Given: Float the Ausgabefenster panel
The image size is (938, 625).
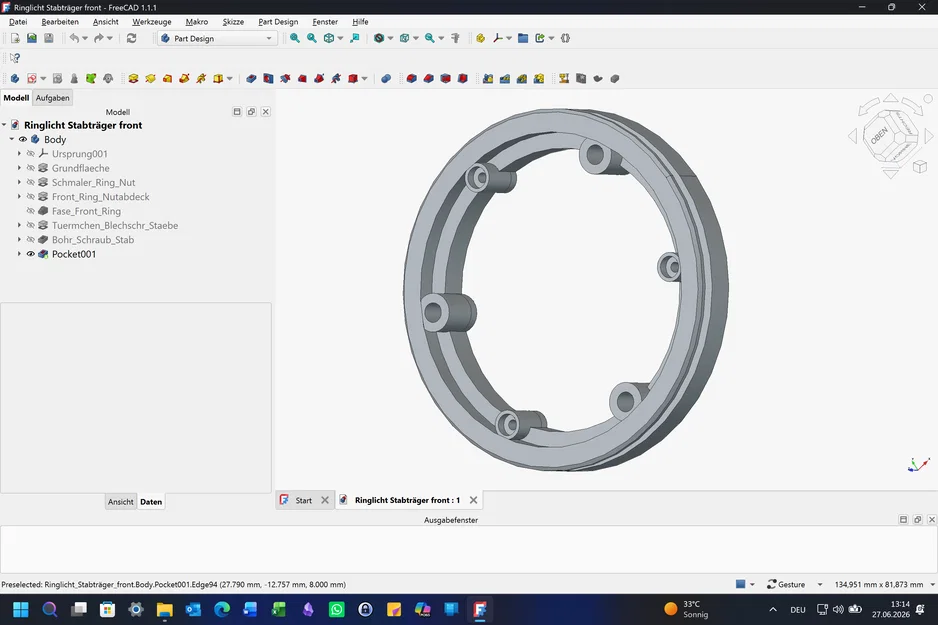Looking at the screenshot, I should pos(918,520).
